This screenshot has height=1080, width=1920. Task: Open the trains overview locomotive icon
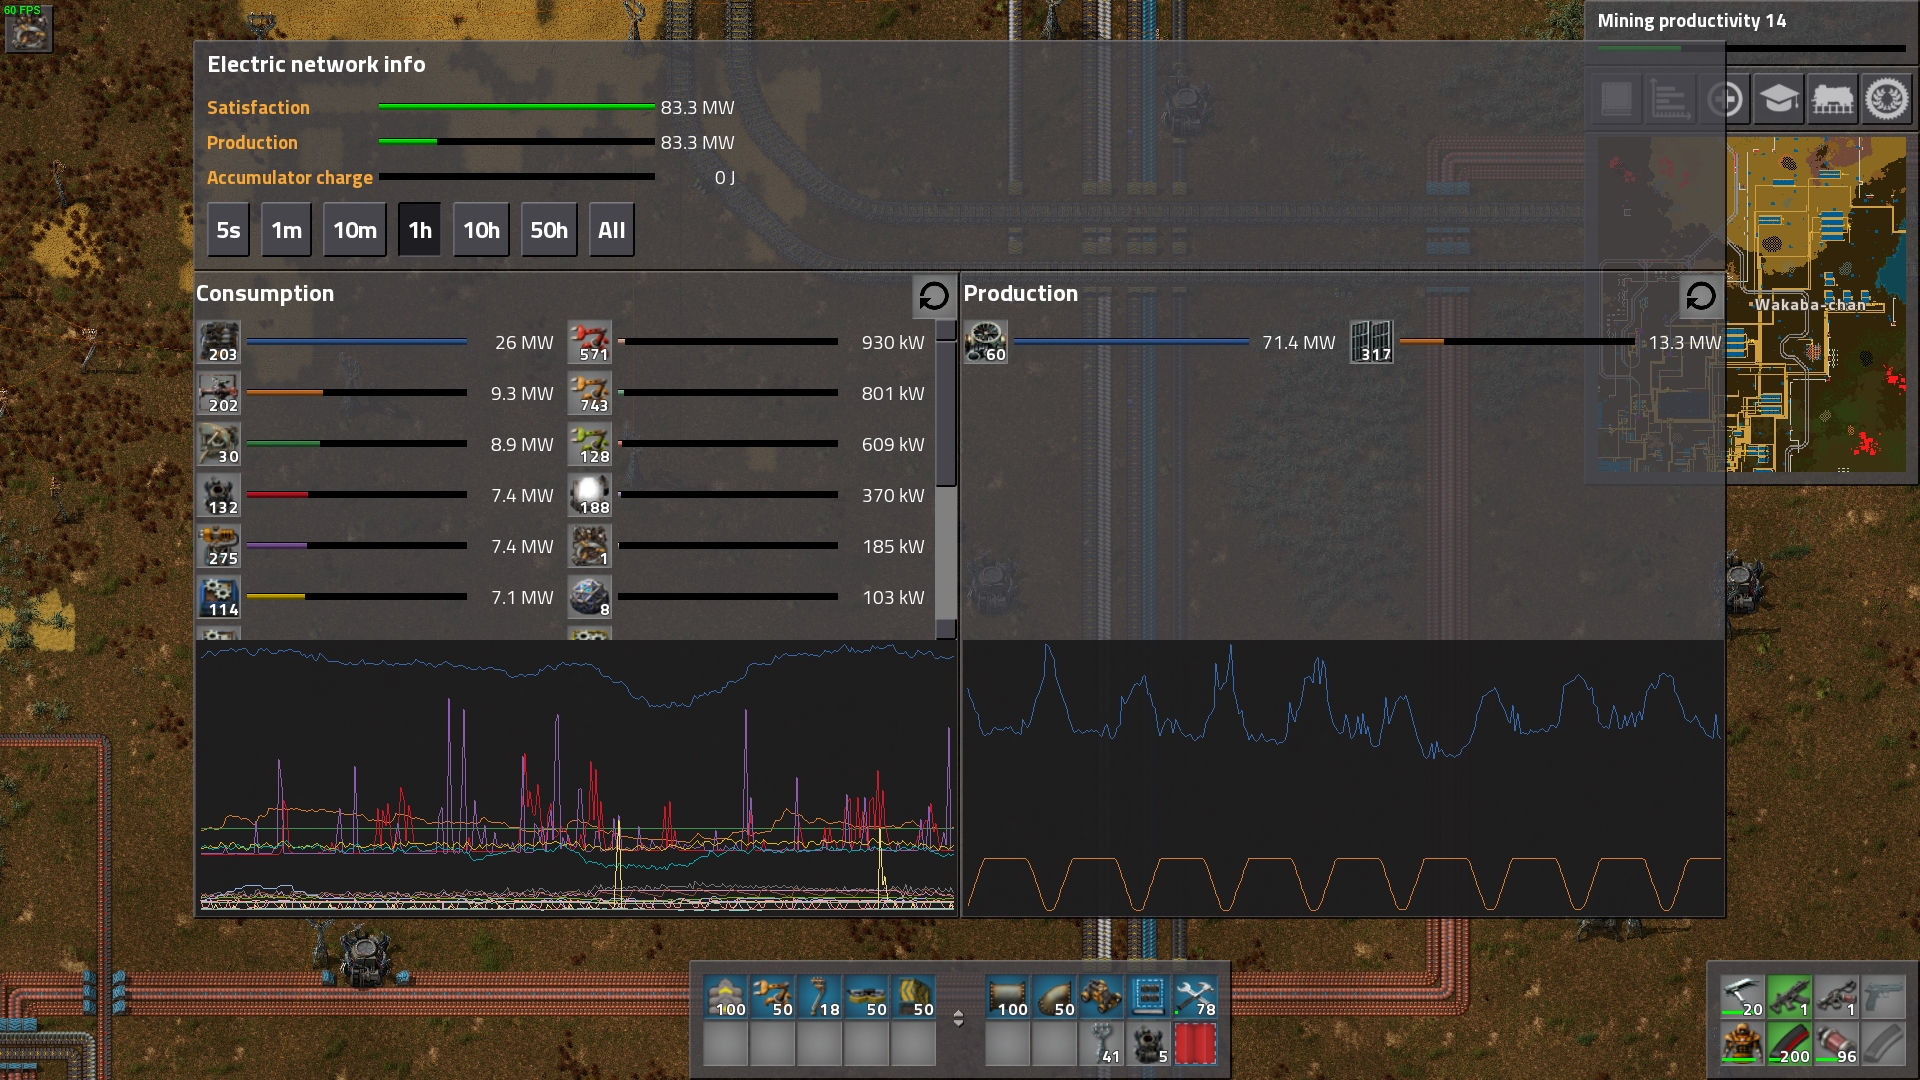pyautogui.click(x=1832, y=99)
